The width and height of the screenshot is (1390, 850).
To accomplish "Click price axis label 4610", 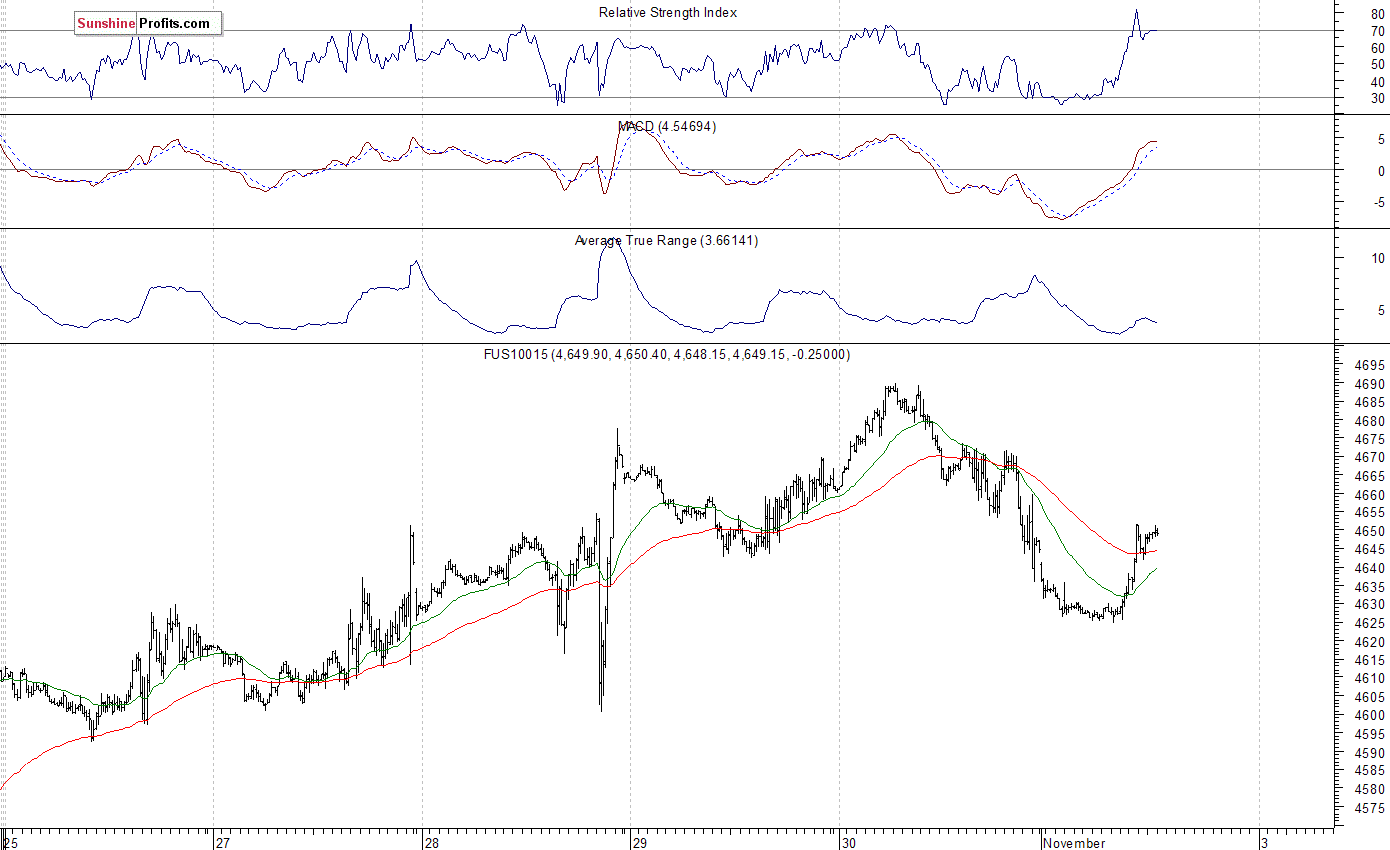I will [1370, 679].
